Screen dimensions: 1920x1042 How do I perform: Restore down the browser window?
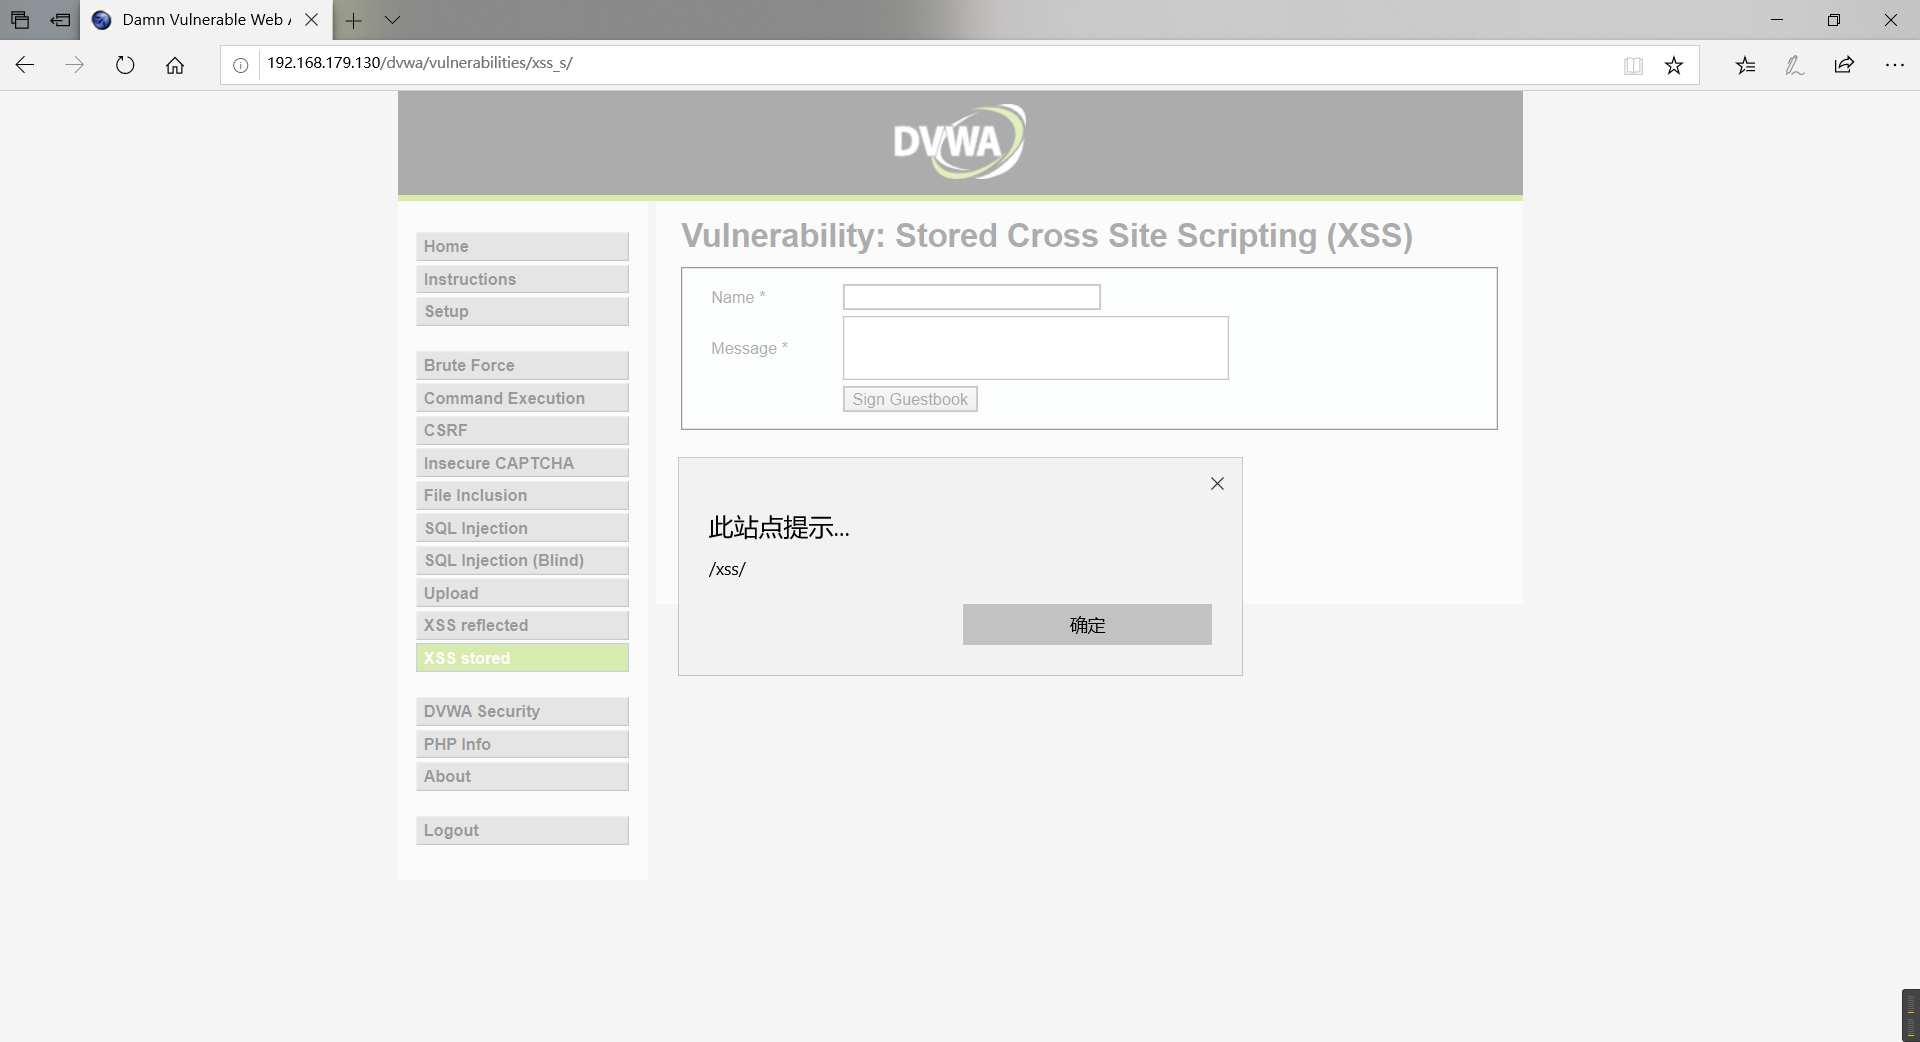pos(1834,20)
